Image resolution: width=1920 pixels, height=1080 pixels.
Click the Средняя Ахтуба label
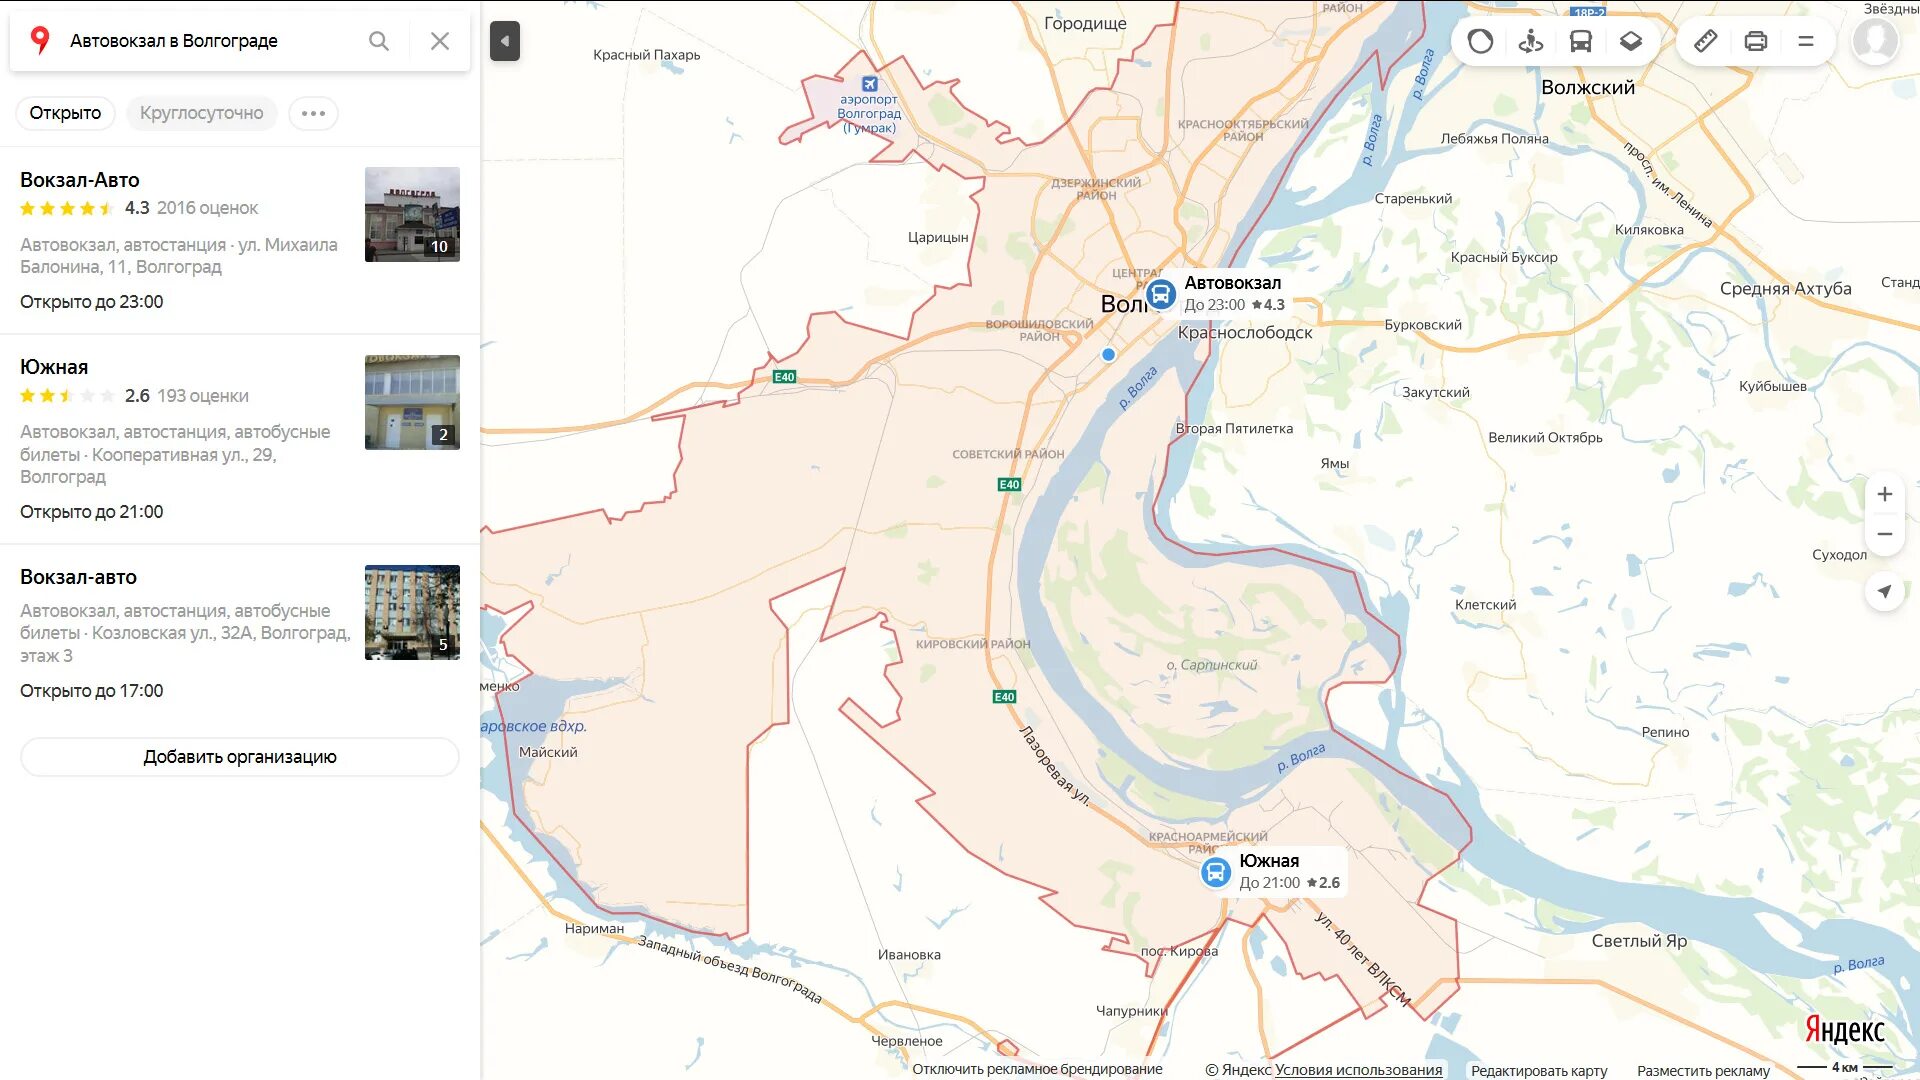(1785, 288)
